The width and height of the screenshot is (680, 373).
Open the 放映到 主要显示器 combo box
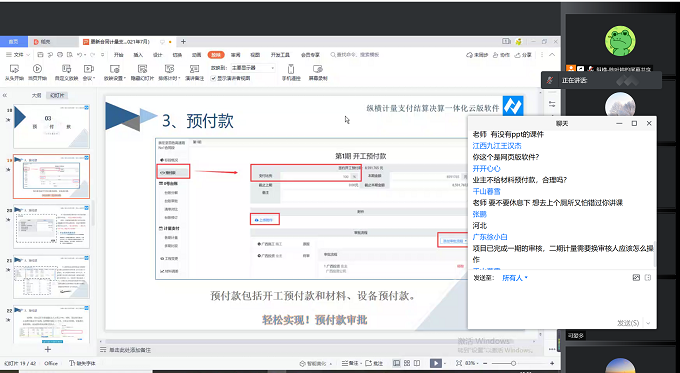[x=253, y=68]
